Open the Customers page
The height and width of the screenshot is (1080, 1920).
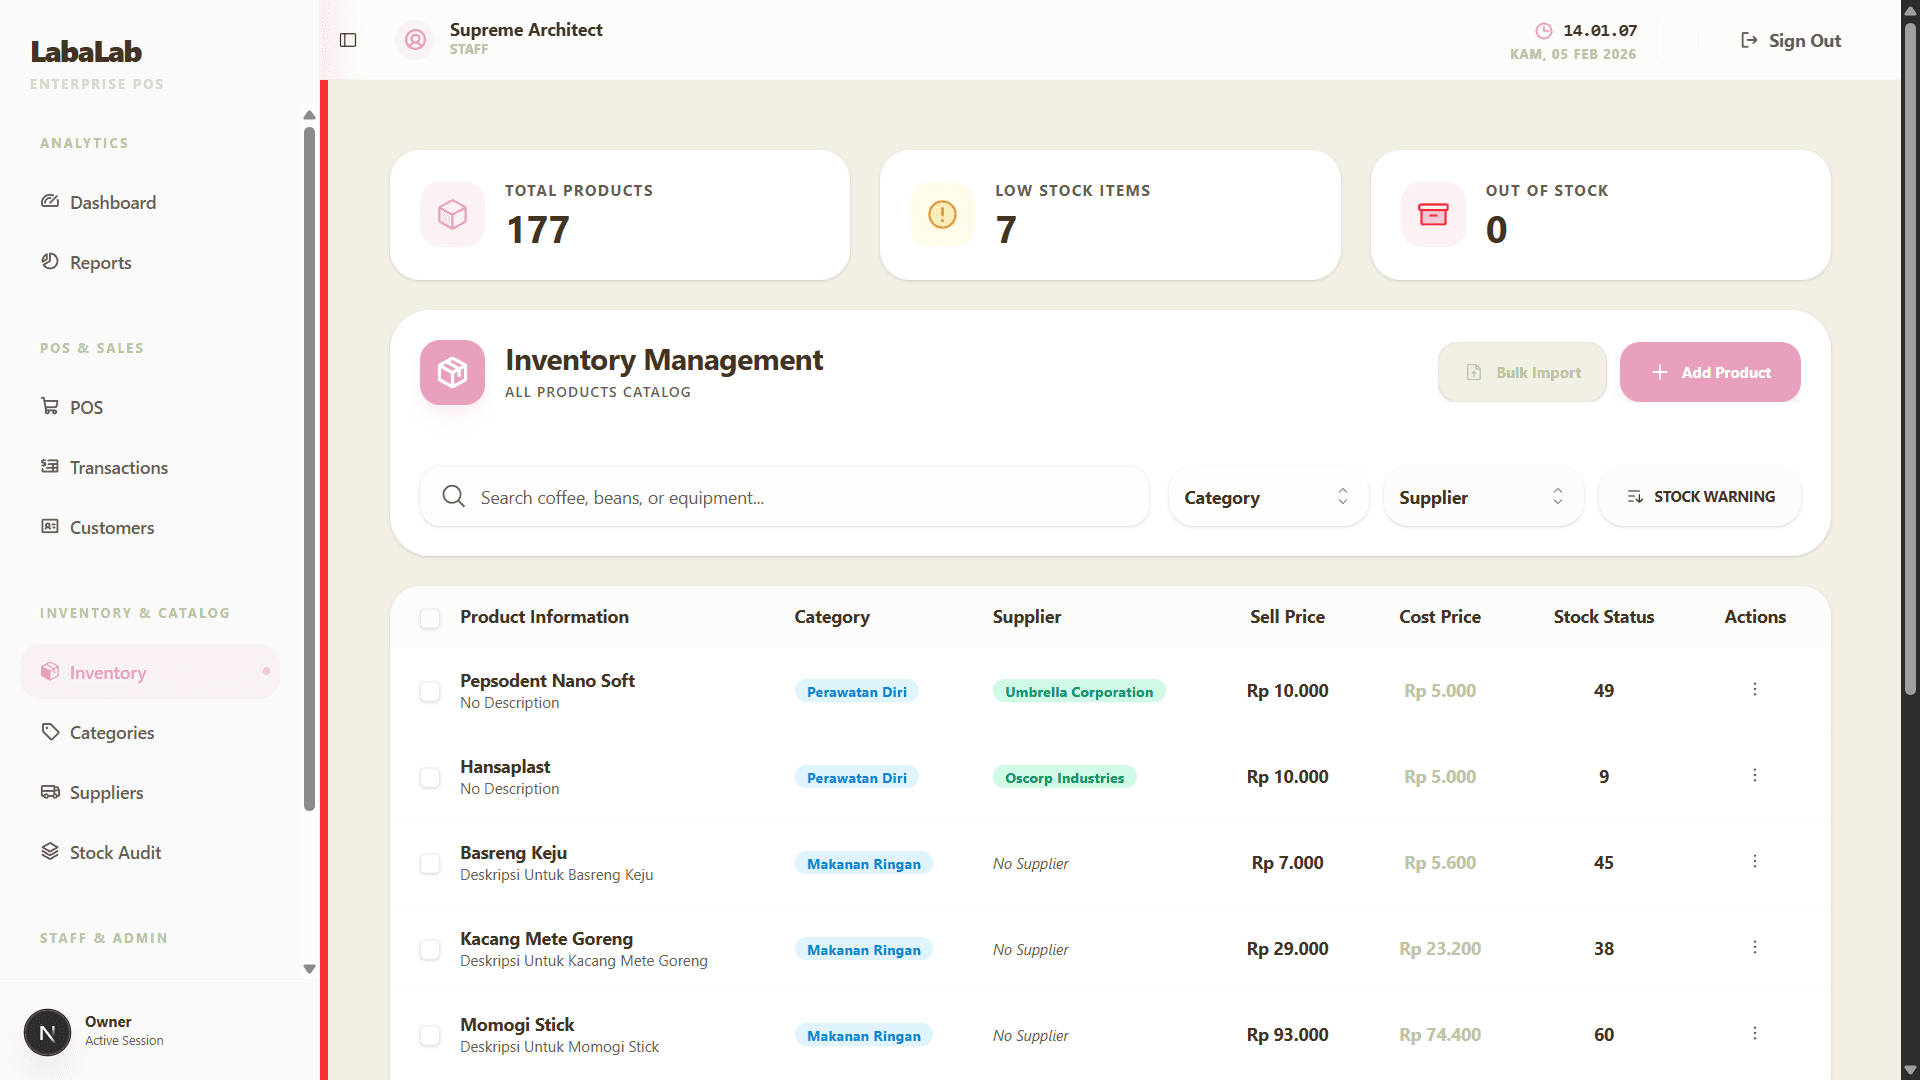click(150, 527)
